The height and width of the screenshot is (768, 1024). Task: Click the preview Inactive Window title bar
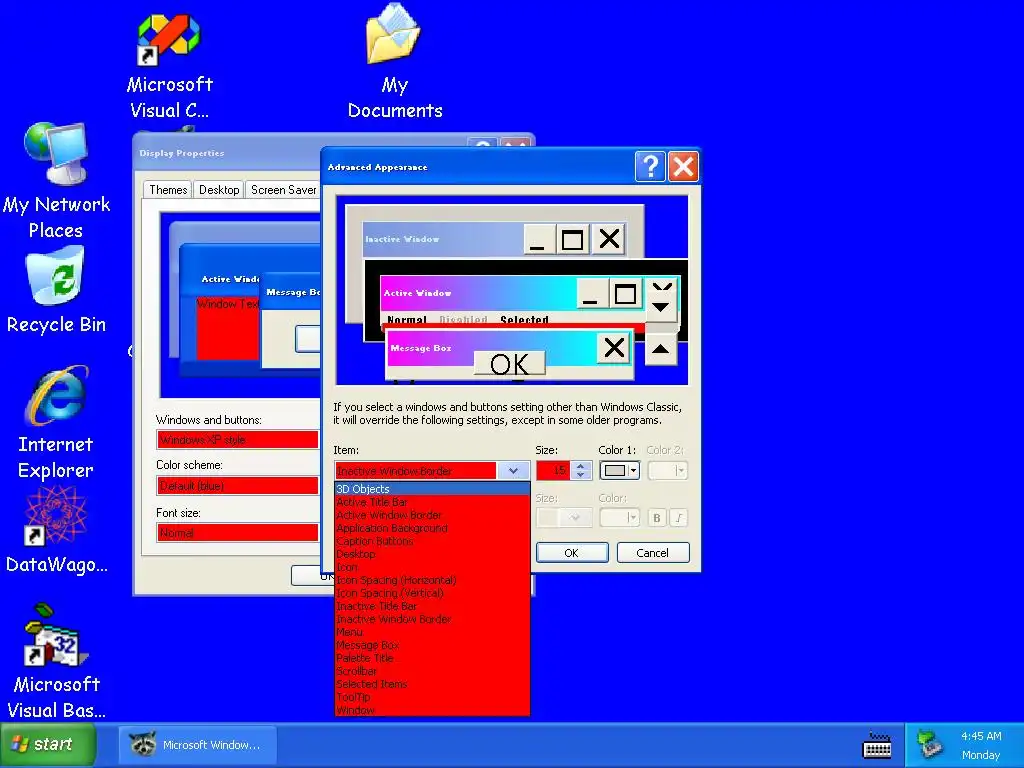pos(443,239)
